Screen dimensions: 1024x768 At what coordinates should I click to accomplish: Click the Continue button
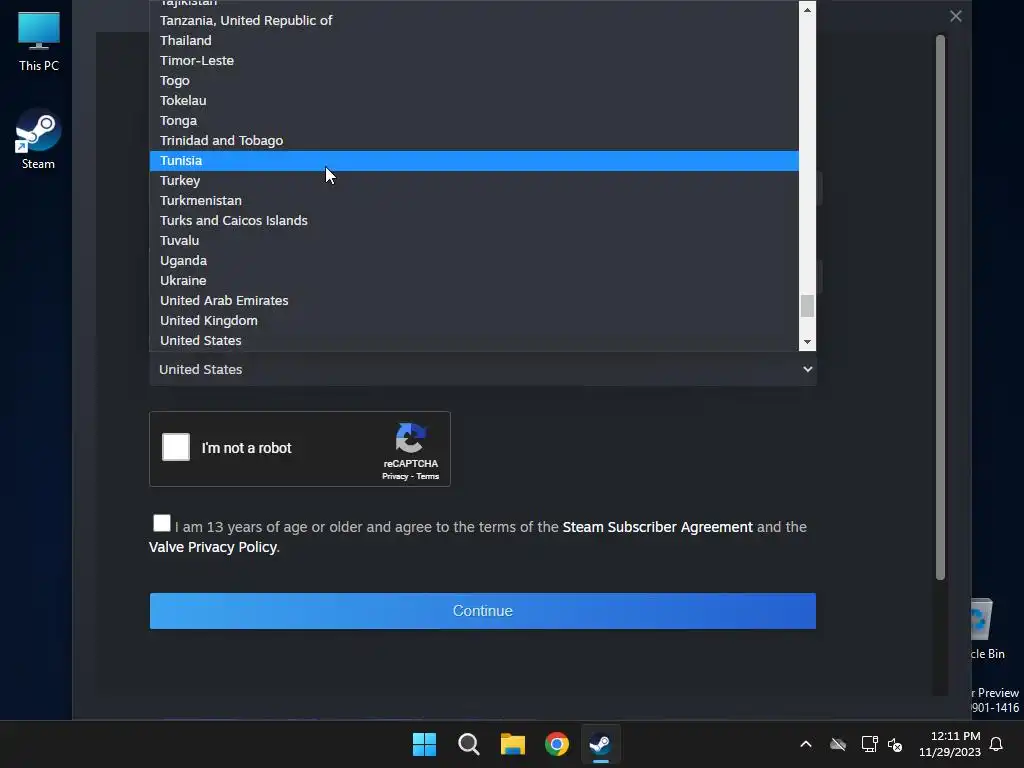tap(483, 611)
